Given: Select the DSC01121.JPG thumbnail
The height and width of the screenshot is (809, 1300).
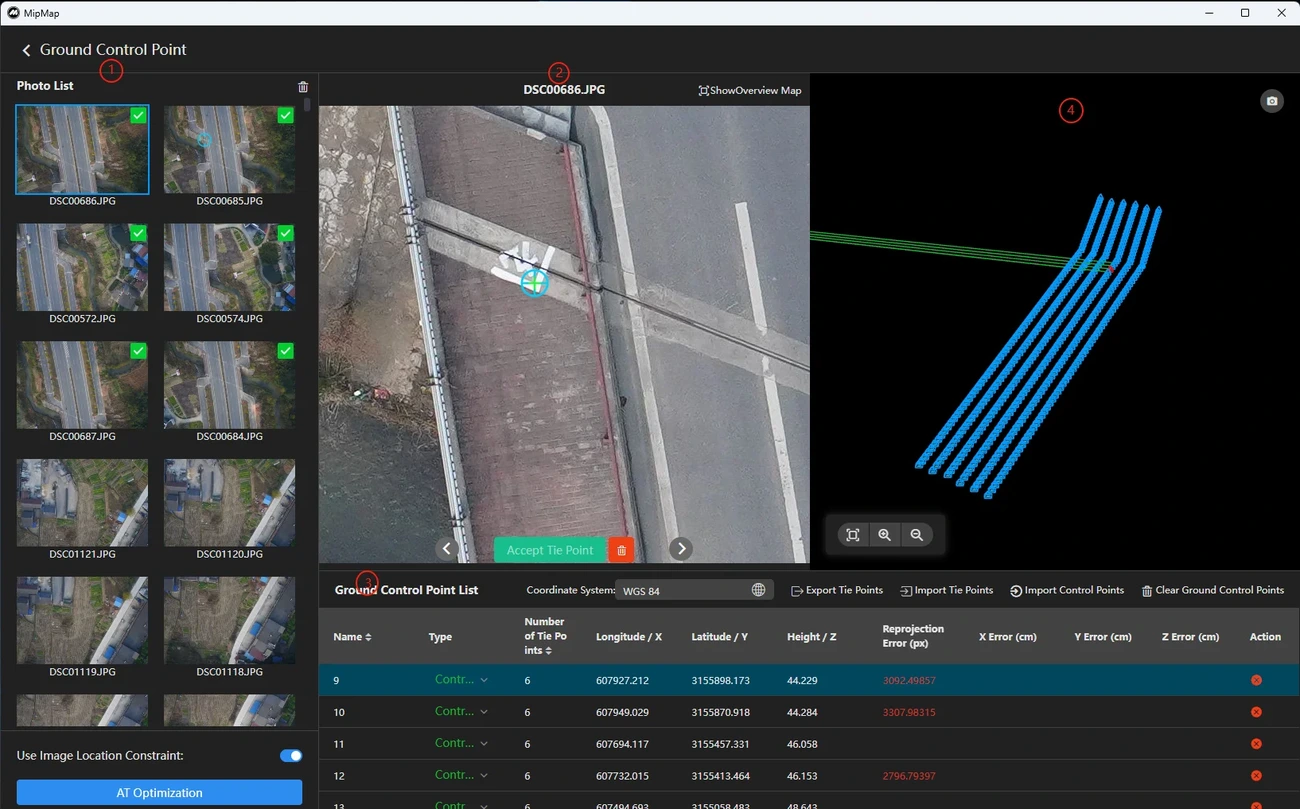Looking at the screenshot, I should click(82, 502).
